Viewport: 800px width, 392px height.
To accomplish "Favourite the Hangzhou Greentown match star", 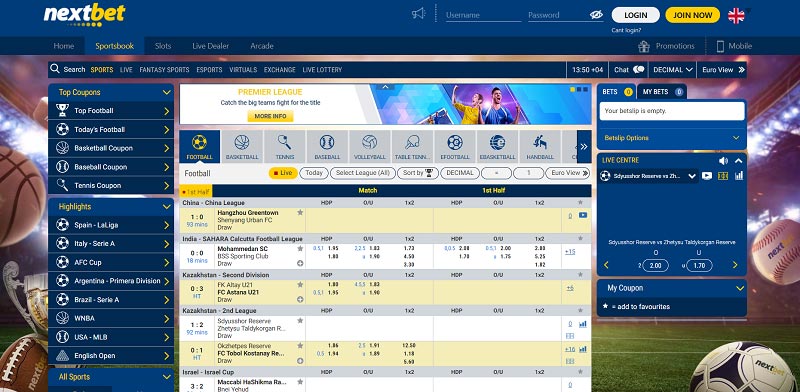I will (x=300, y=212).
